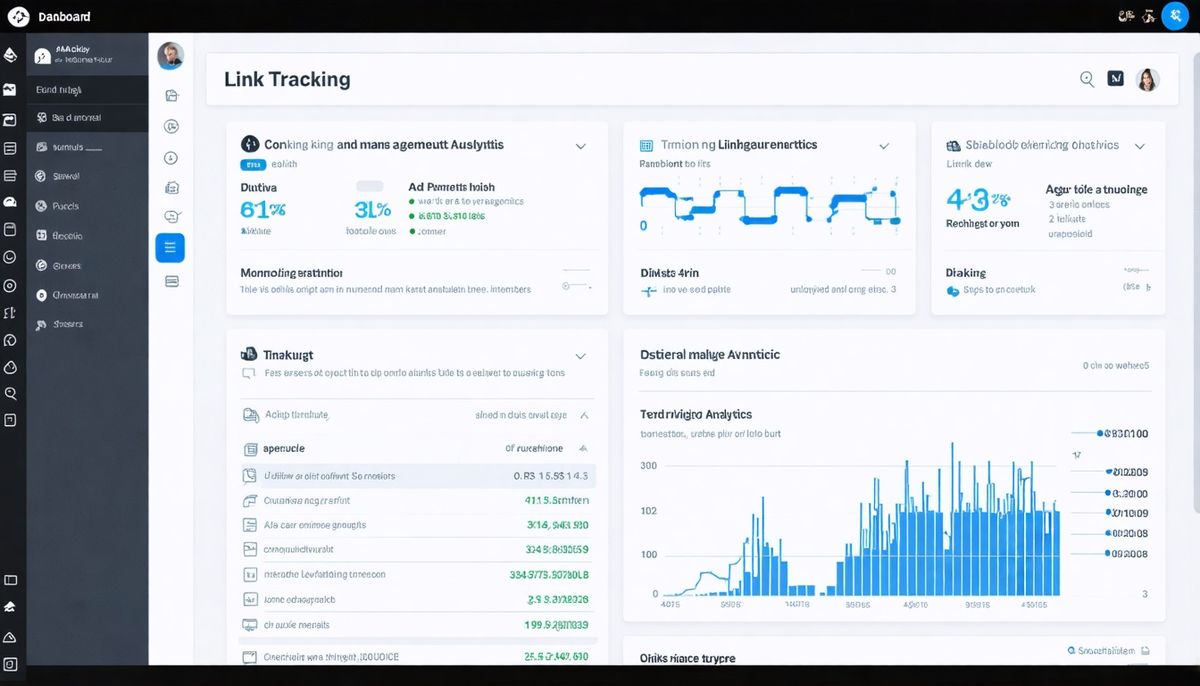Click the blue tag badge under Conking king title
The width and height of the screenshot is (1200, 686).
tap(253, 164)
